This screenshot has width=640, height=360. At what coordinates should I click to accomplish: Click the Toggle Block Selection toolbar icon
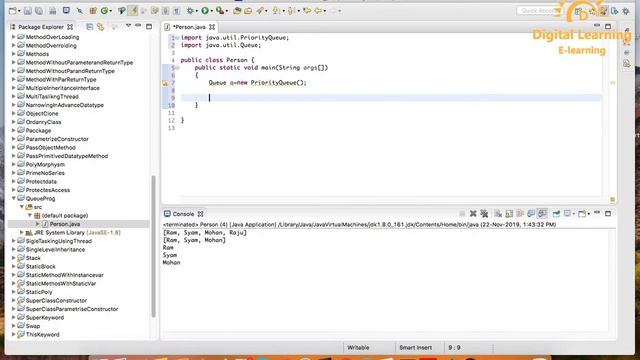tap(165, 11)
